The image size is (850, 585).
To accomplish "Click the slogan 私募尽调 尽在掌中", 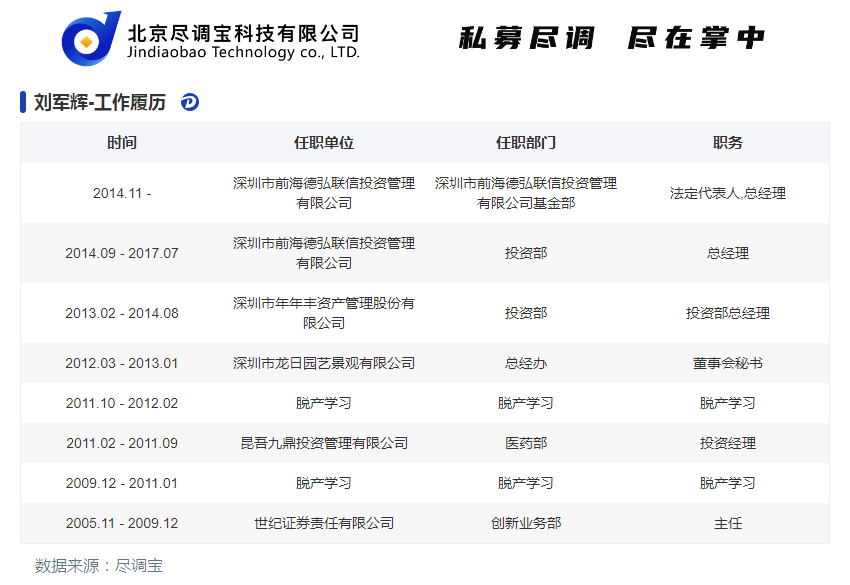I will tap(611, 38).
